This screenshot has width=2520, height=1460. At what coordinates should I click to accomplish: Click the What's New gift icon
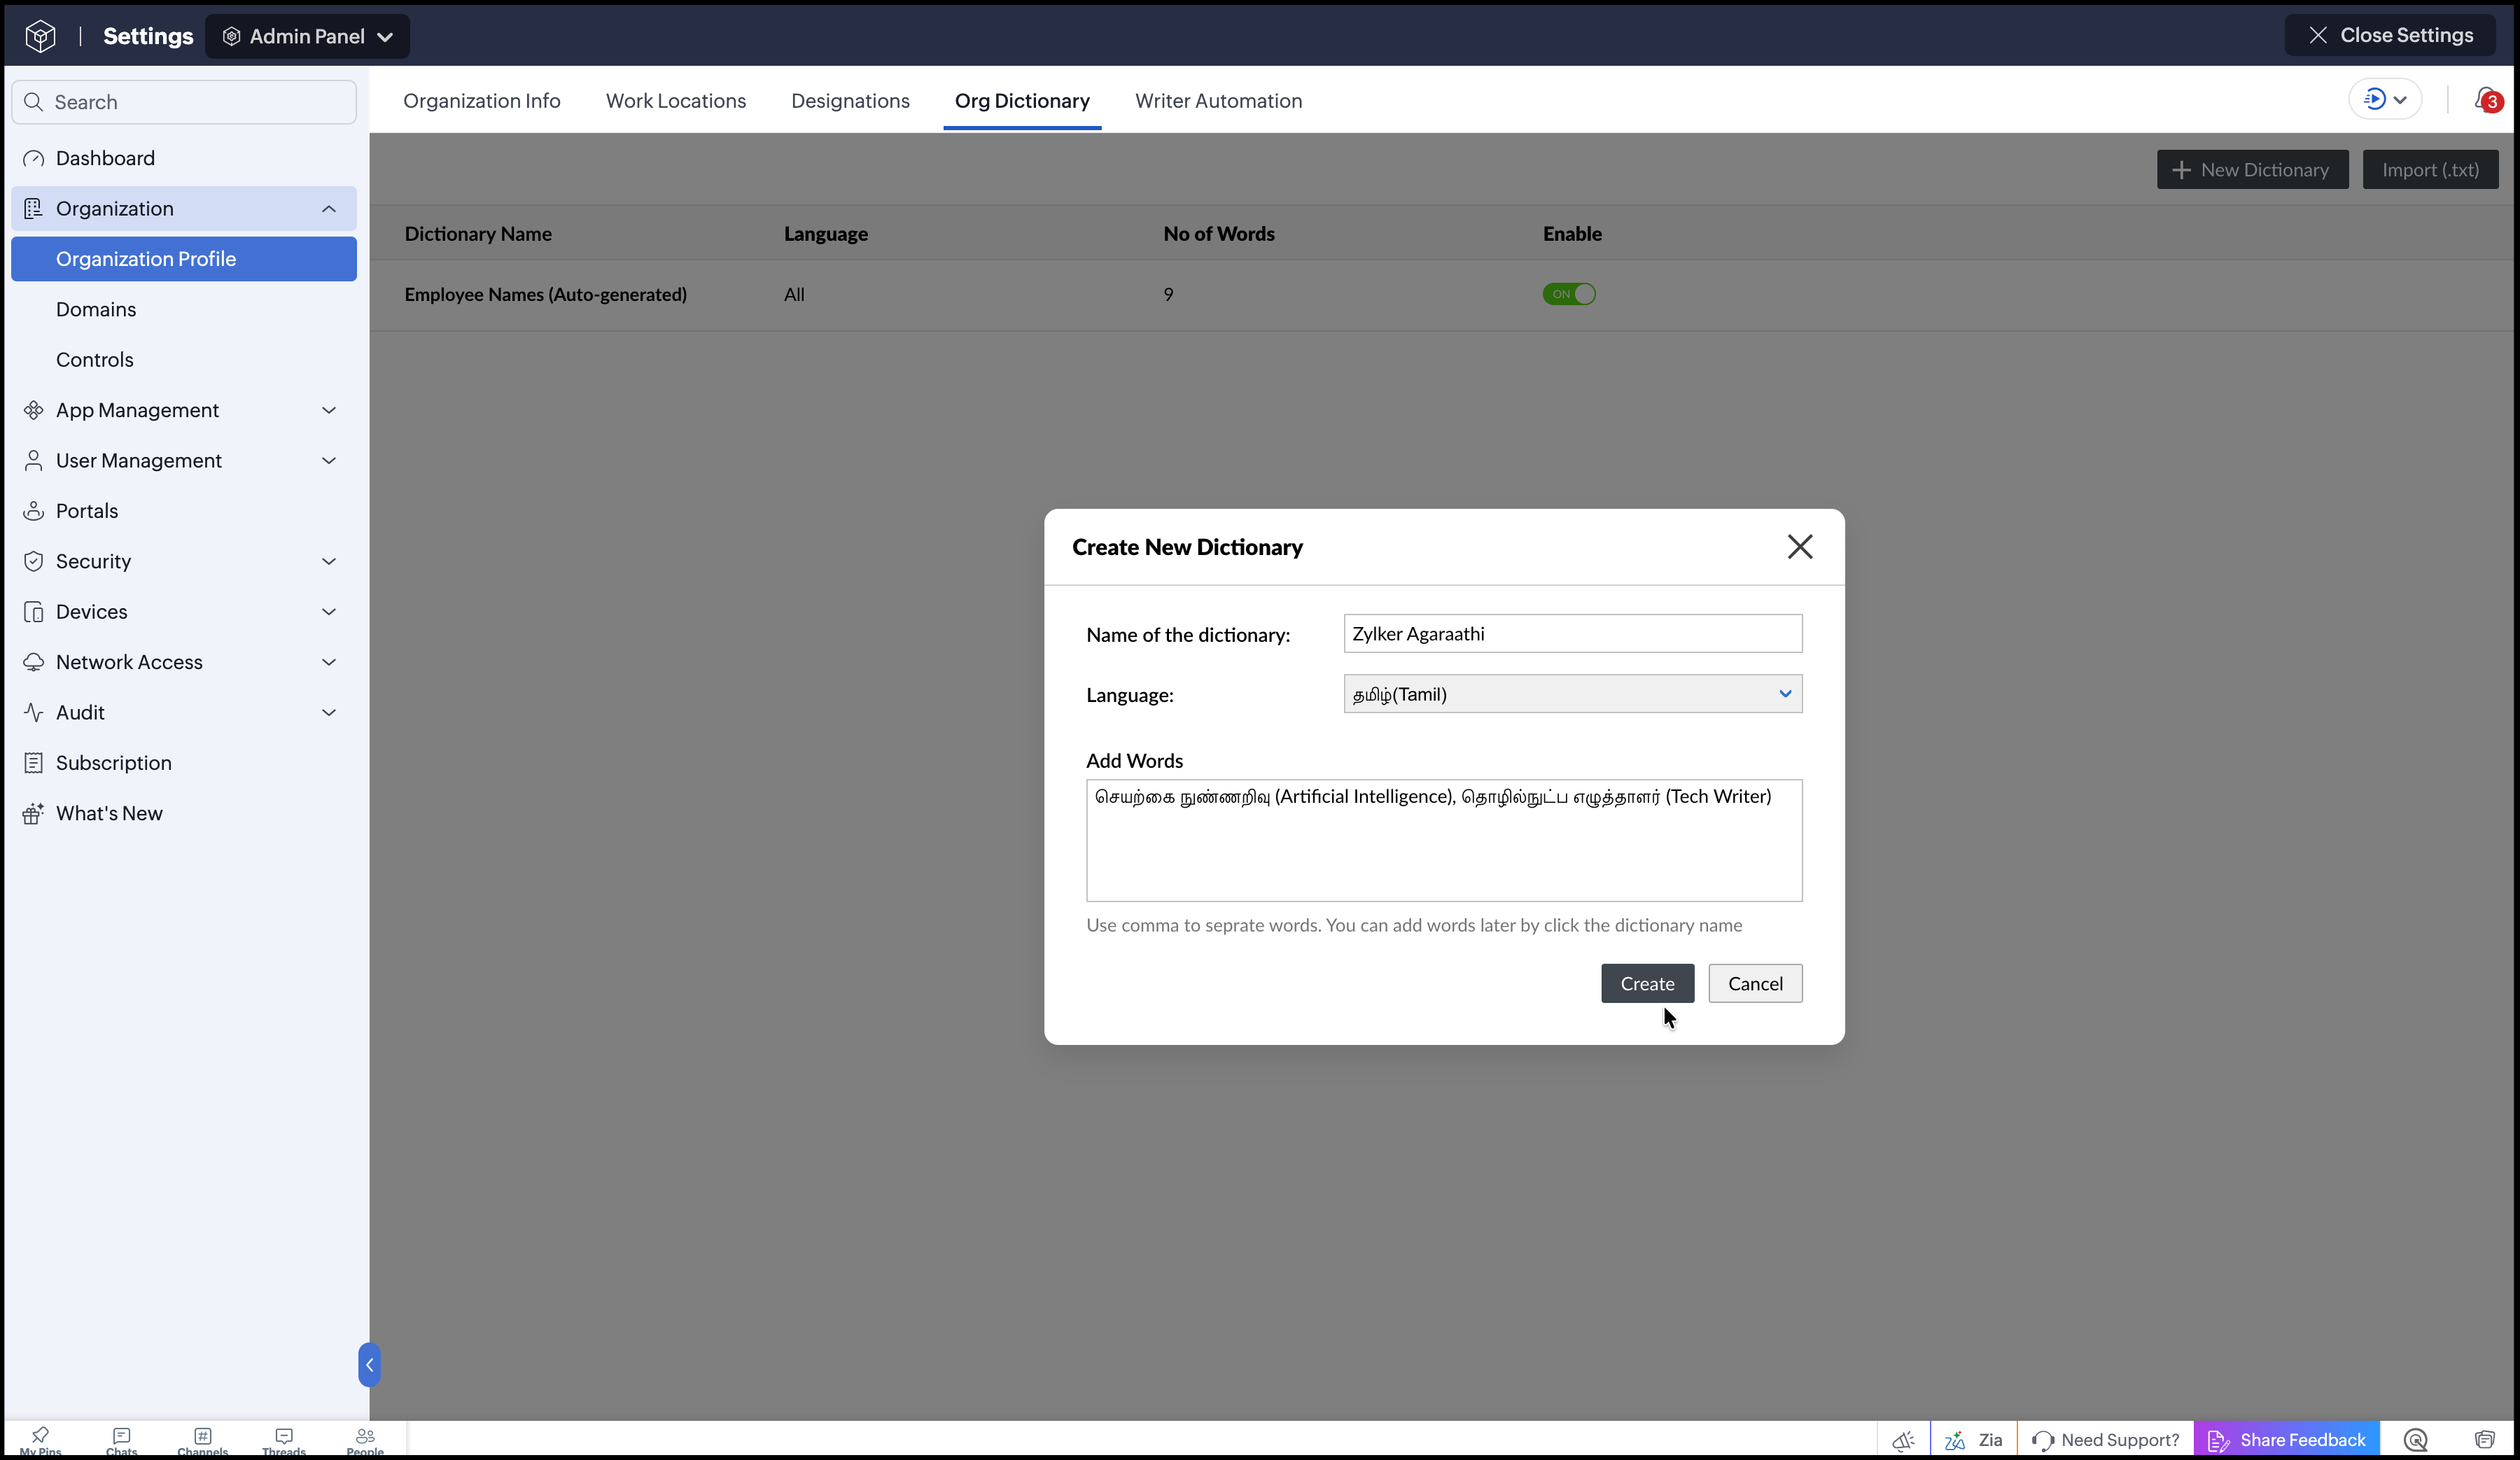coord(33,813)
